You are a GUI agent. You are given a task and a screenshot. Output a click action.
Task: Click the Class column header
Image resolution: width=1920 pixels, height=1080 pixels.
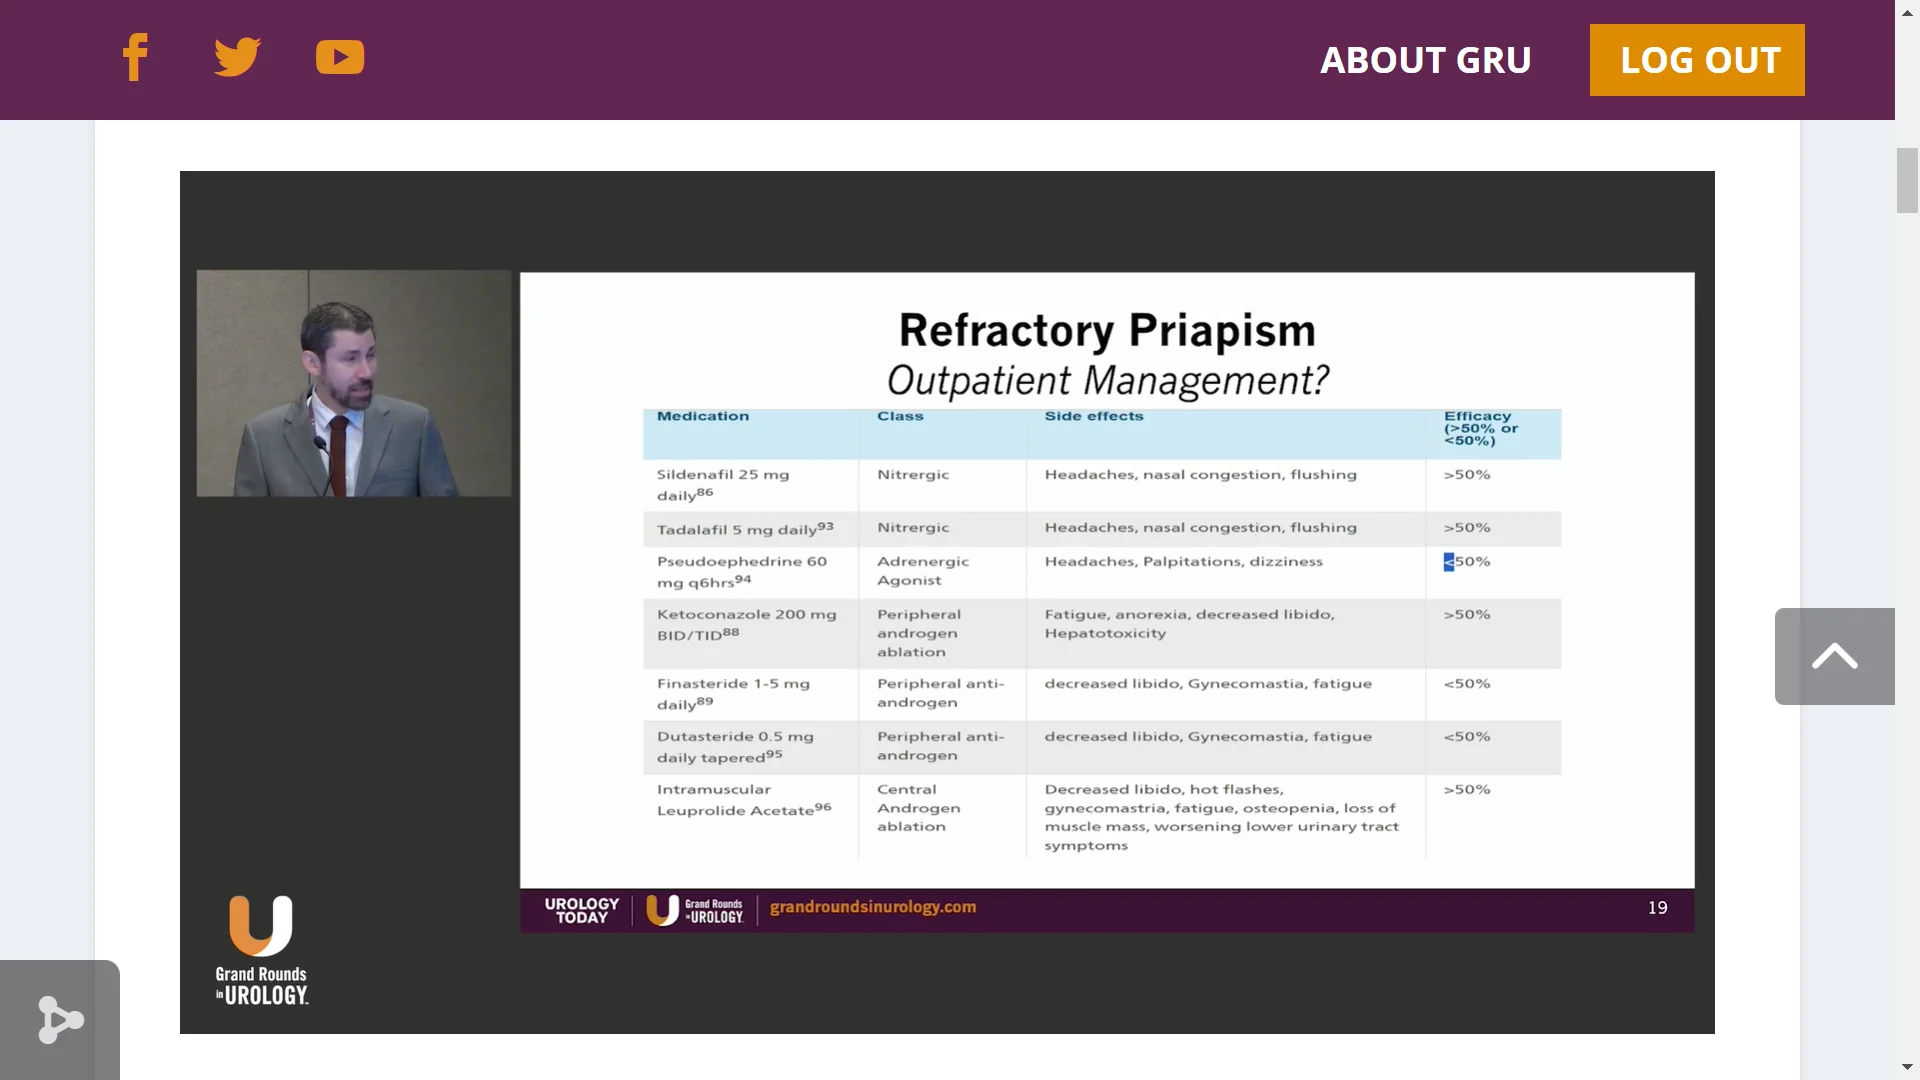(x=900, y=416)
